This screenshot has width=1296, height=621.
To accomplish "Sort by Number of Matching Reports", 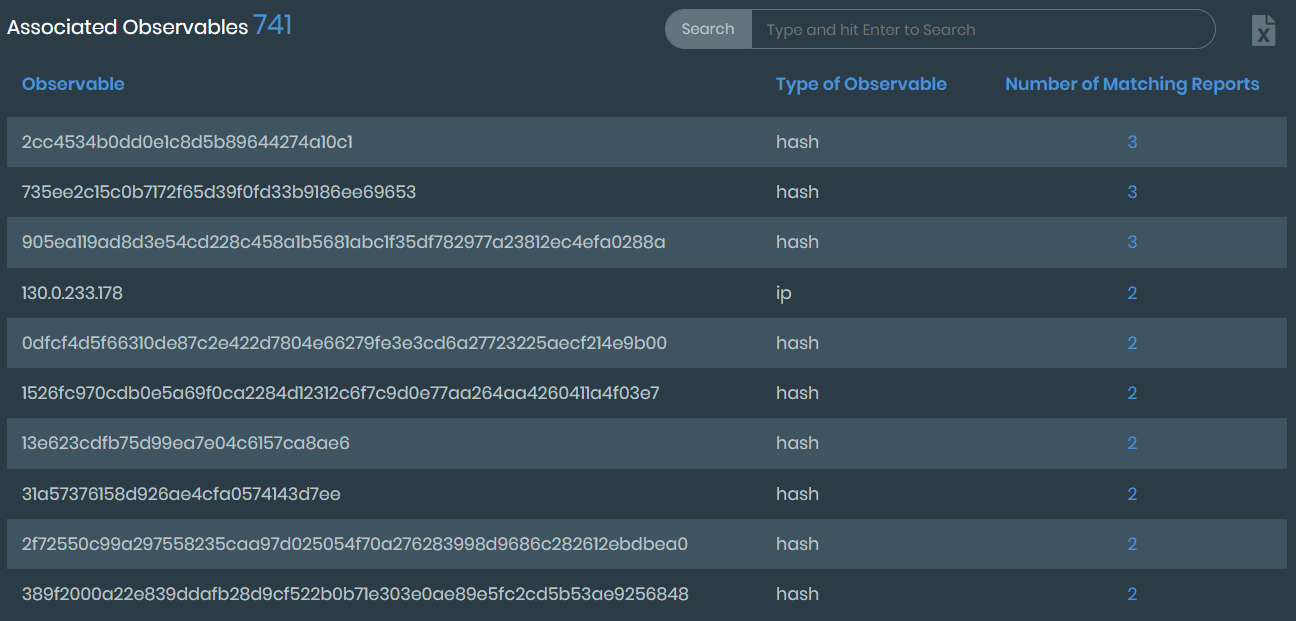I will (x=1130, y=84).
